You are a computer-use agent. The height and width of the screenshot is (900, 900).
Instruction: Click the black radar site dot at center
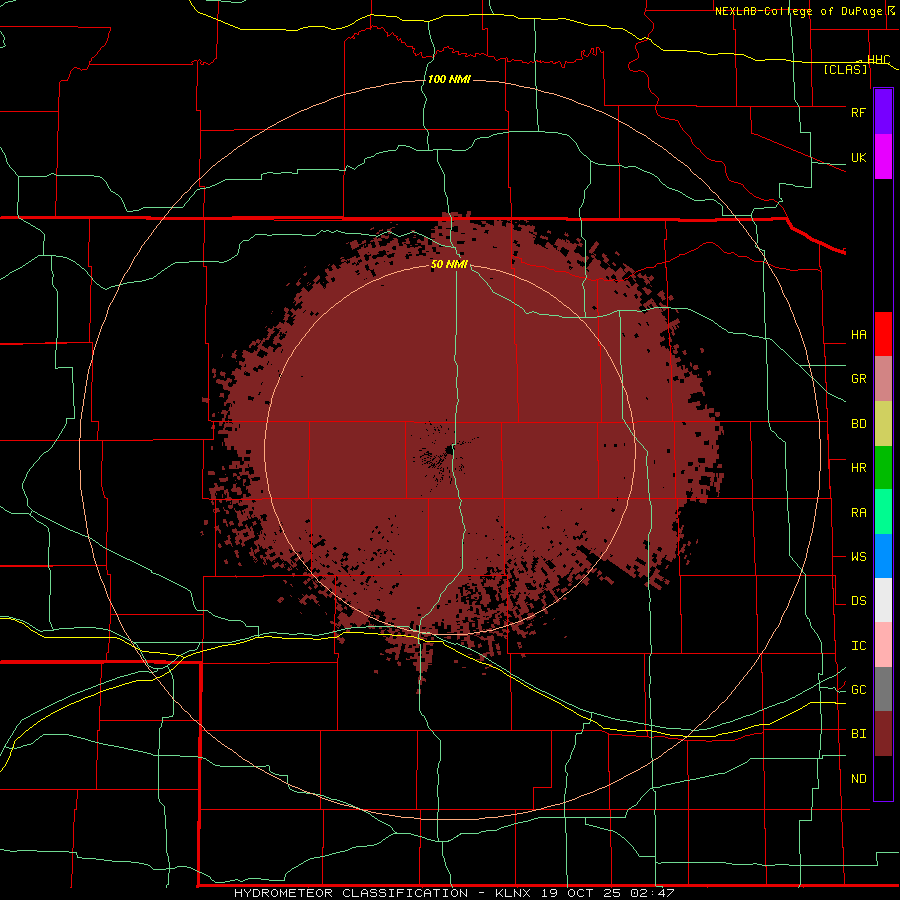tap(449, 451)
